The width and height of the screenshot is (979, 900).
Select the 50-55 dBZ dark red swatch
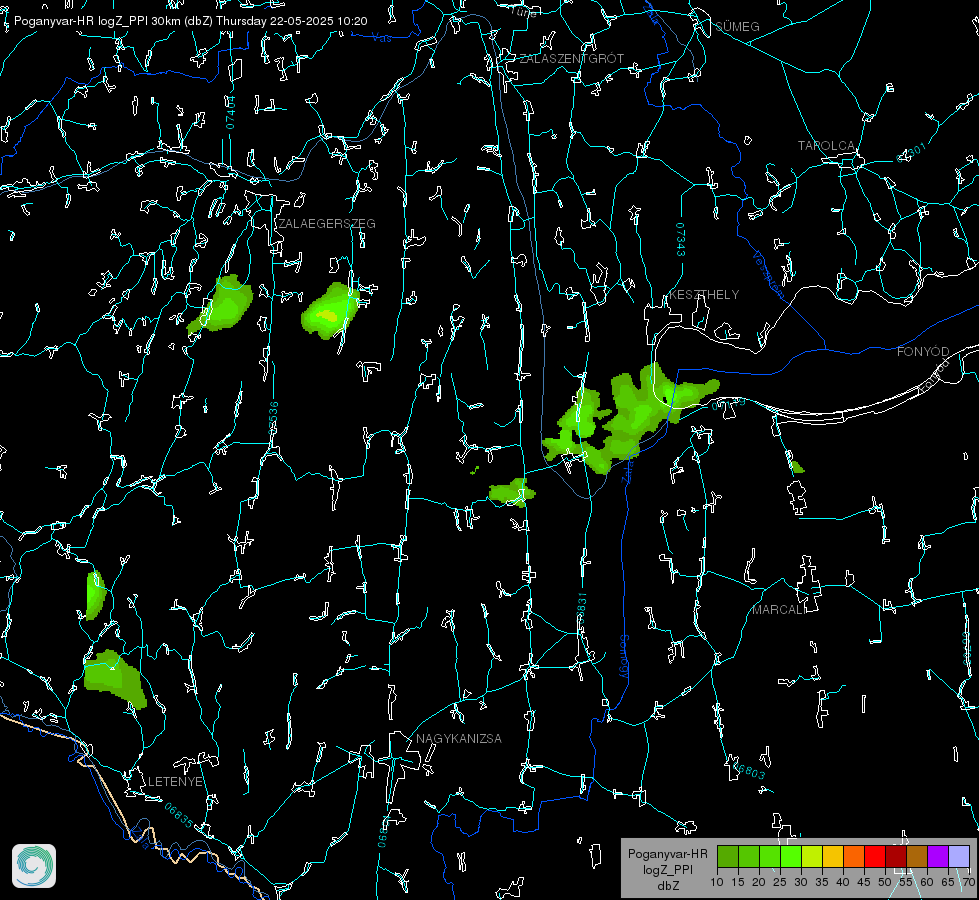[896, 856]
